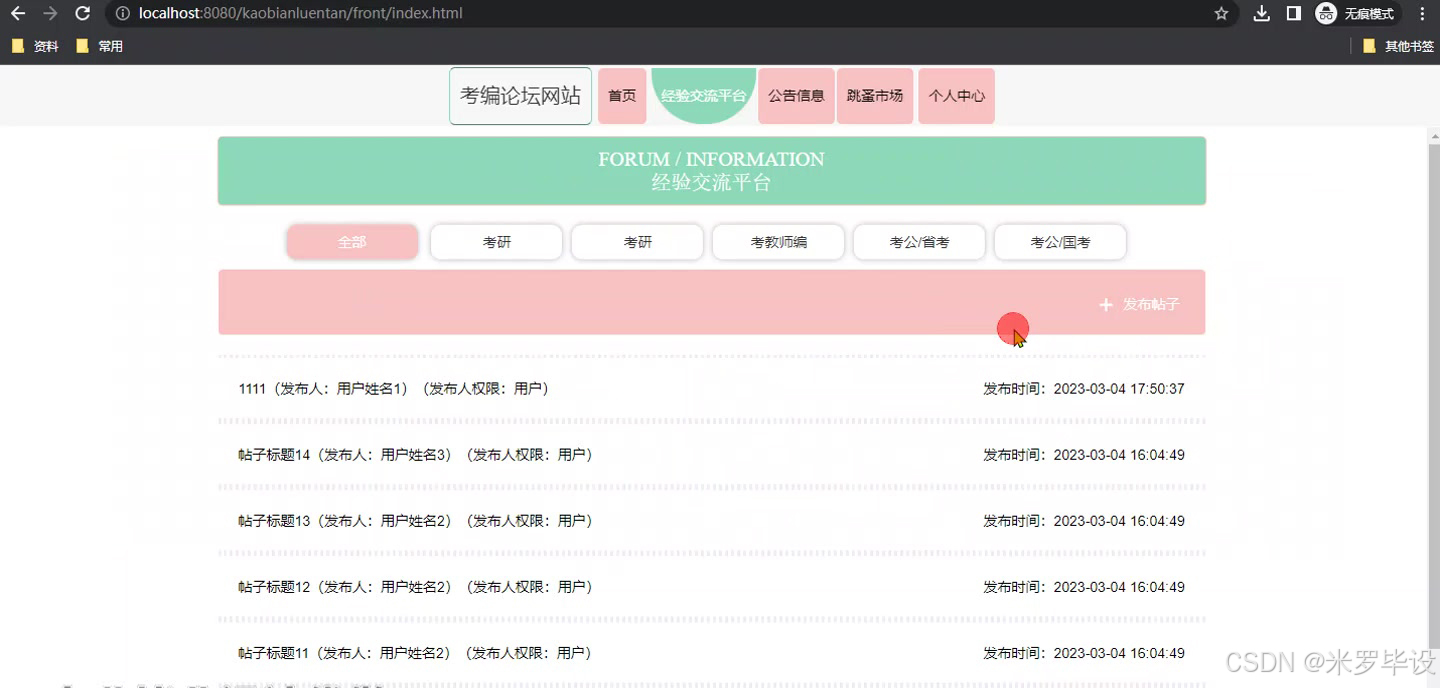The width and height of the screenshot is (1440, 688).
Task: Open the post 帖子标题11
Action: pyautogui.click(x=712, y=653)
